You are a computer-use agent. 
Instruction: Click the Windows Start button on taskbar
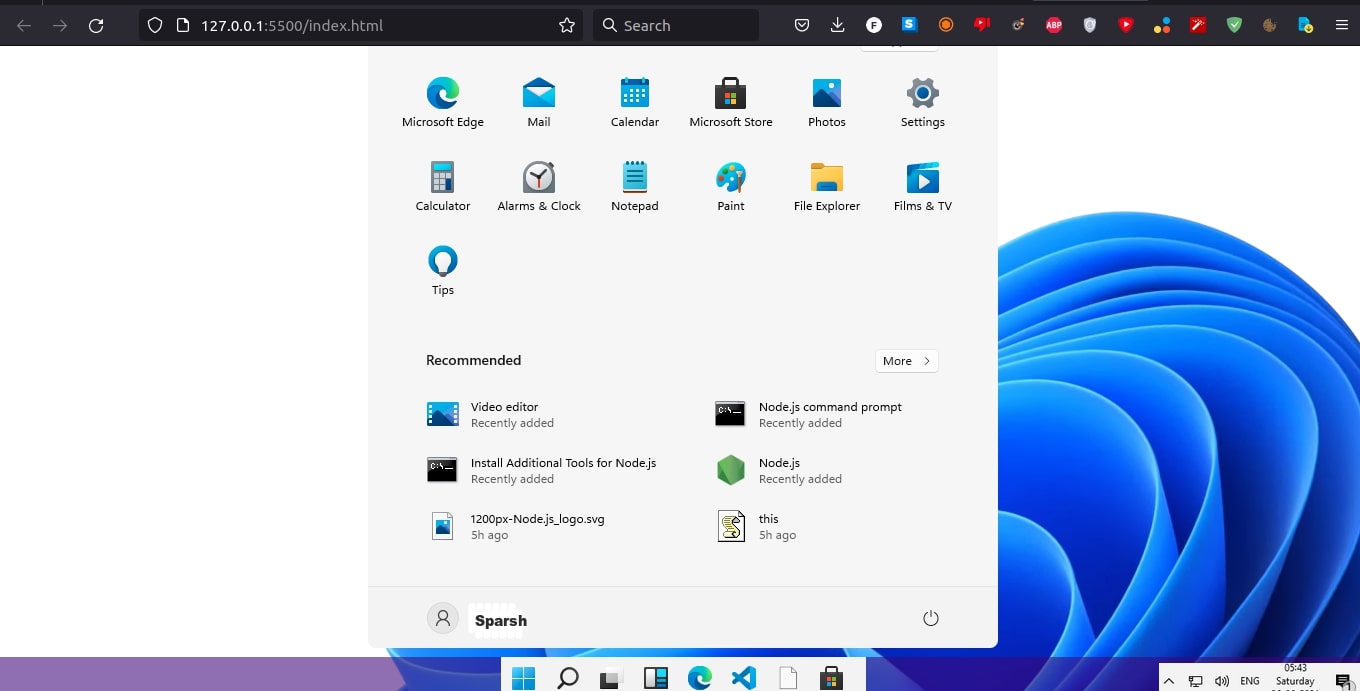point(524,678)
